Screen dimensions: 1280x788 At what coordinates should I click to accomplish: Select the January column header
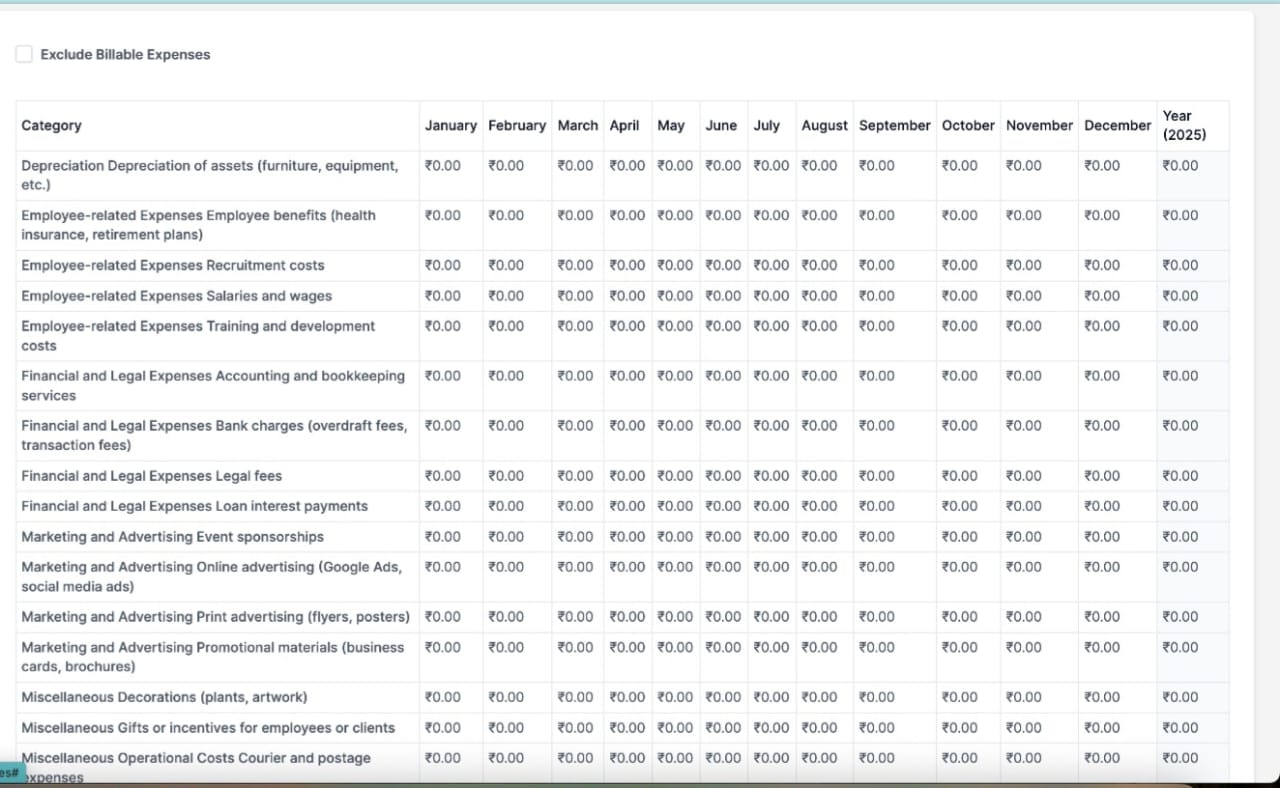pos(450,126)
